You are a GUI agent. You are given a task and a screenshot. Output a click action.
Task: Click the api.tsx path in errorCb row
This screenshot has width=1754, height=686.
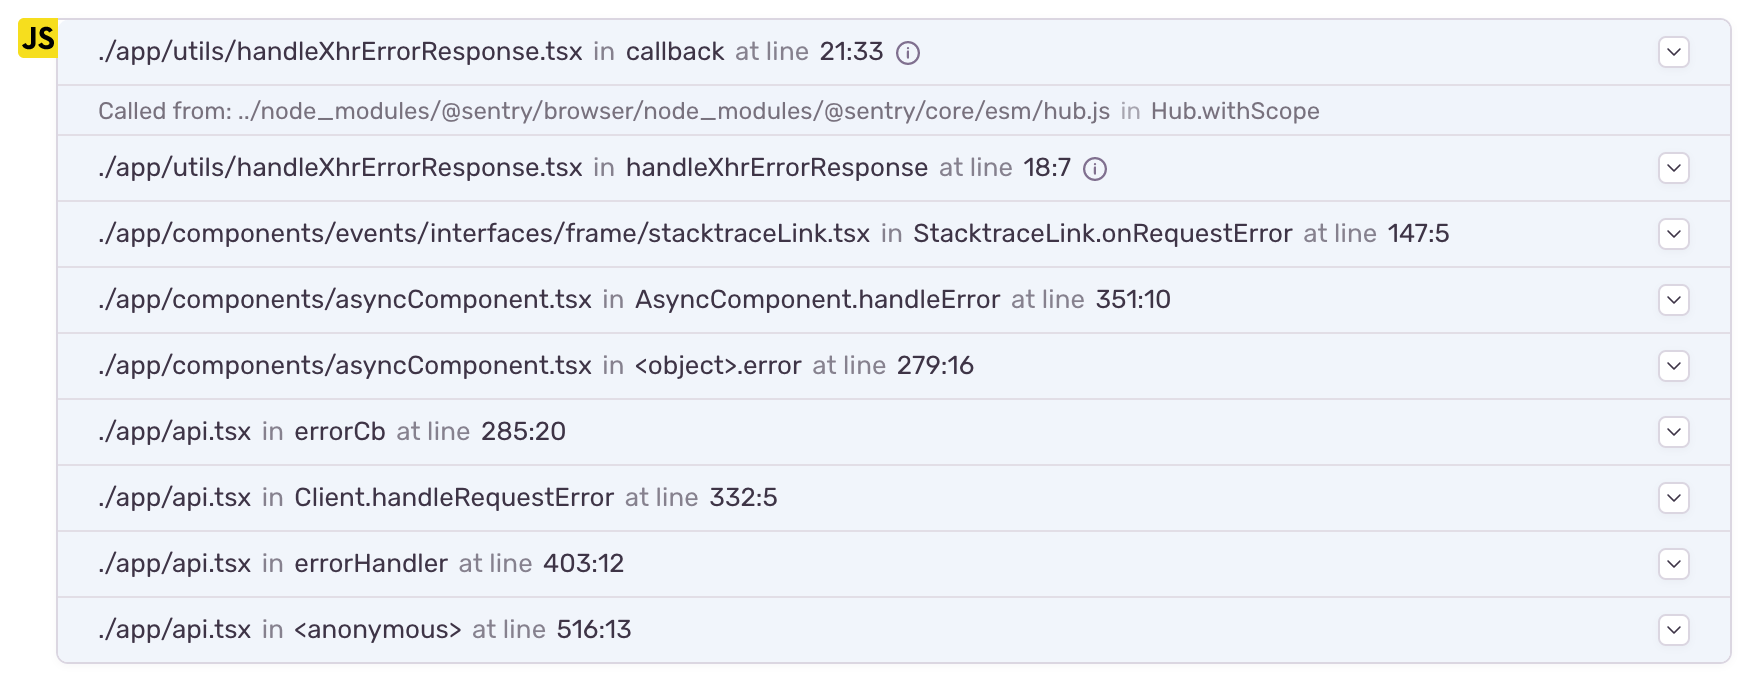point(175,432)
